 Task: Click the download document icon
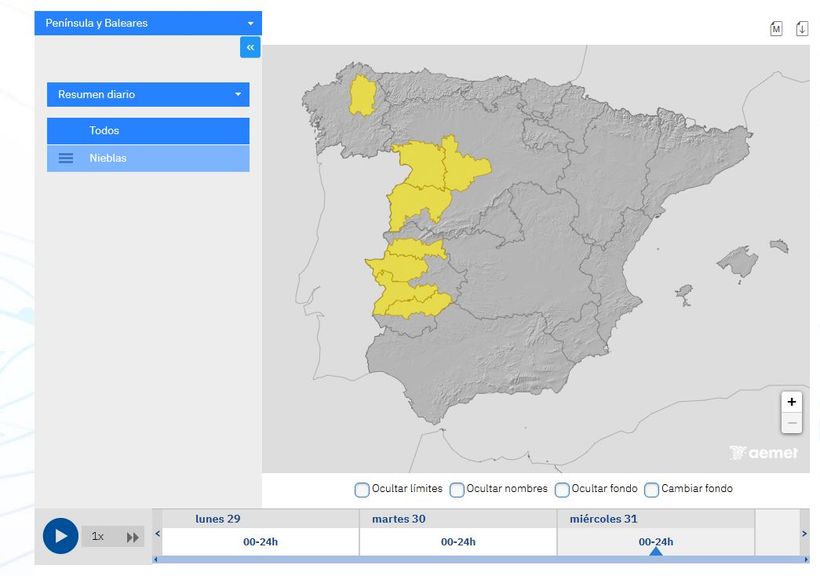pyautogui.click(x=801, y=28)
